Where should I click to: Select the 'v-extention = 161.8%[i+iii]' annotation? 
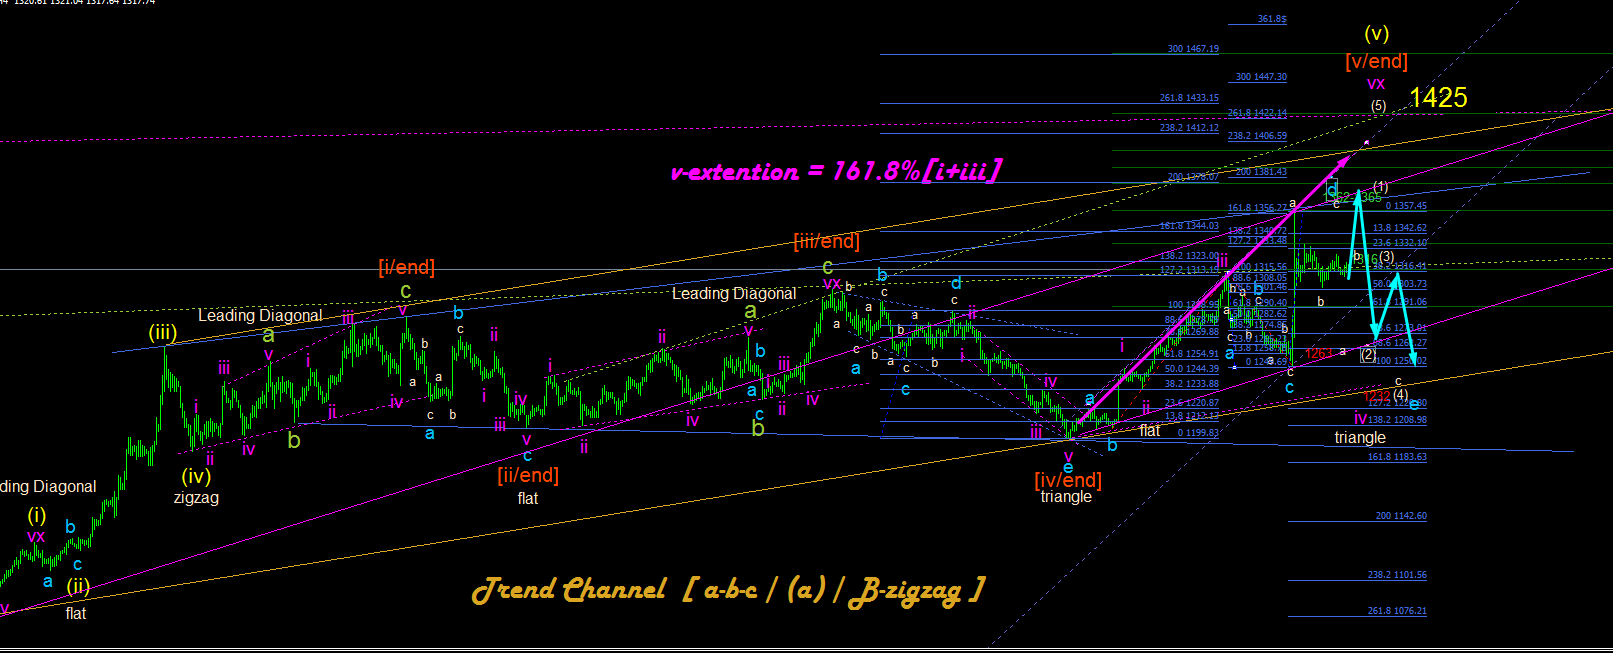(836, 171)
